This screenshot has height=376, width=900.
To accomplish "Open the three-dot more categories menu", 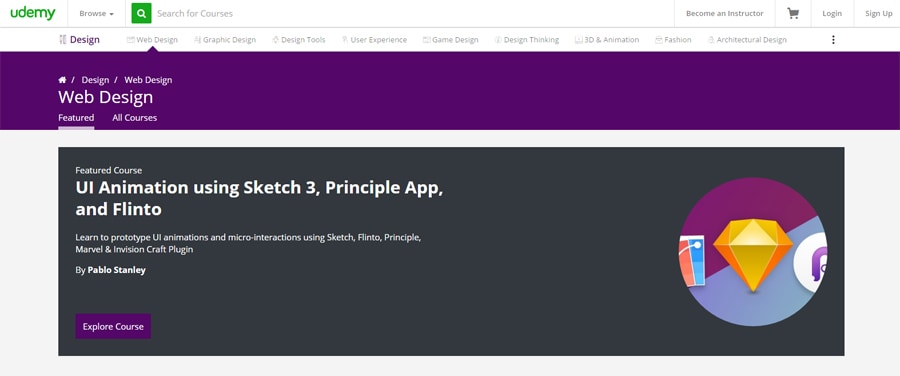I will click(833, 40).
